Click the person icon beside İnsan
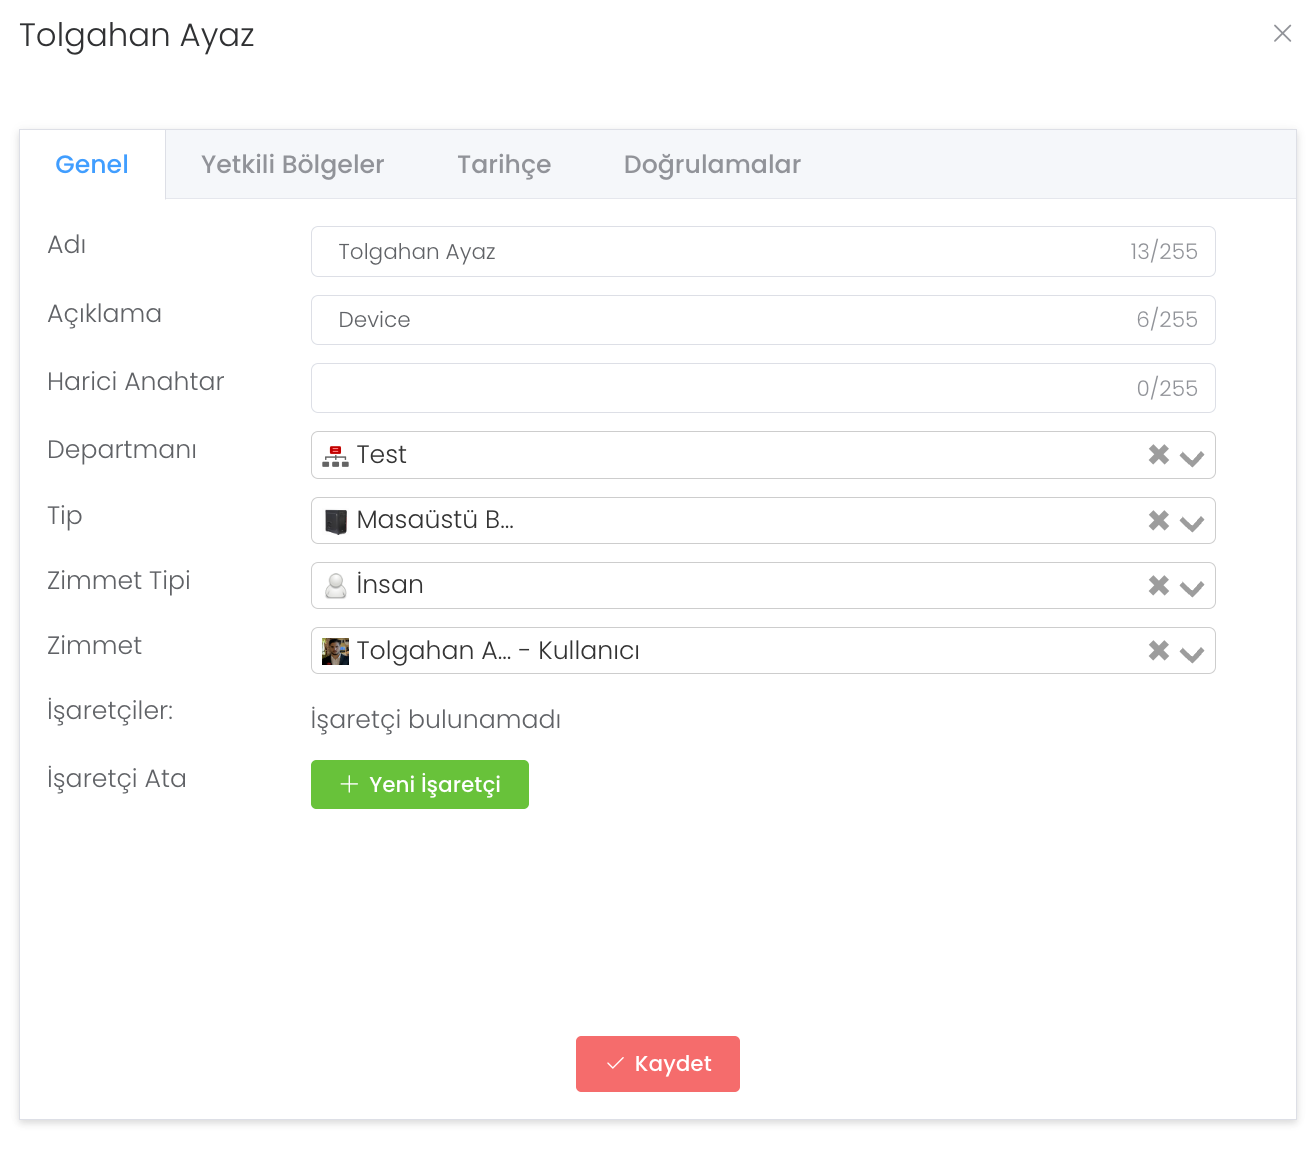This screenshot has height=1152, width=1312. point(336,586)
